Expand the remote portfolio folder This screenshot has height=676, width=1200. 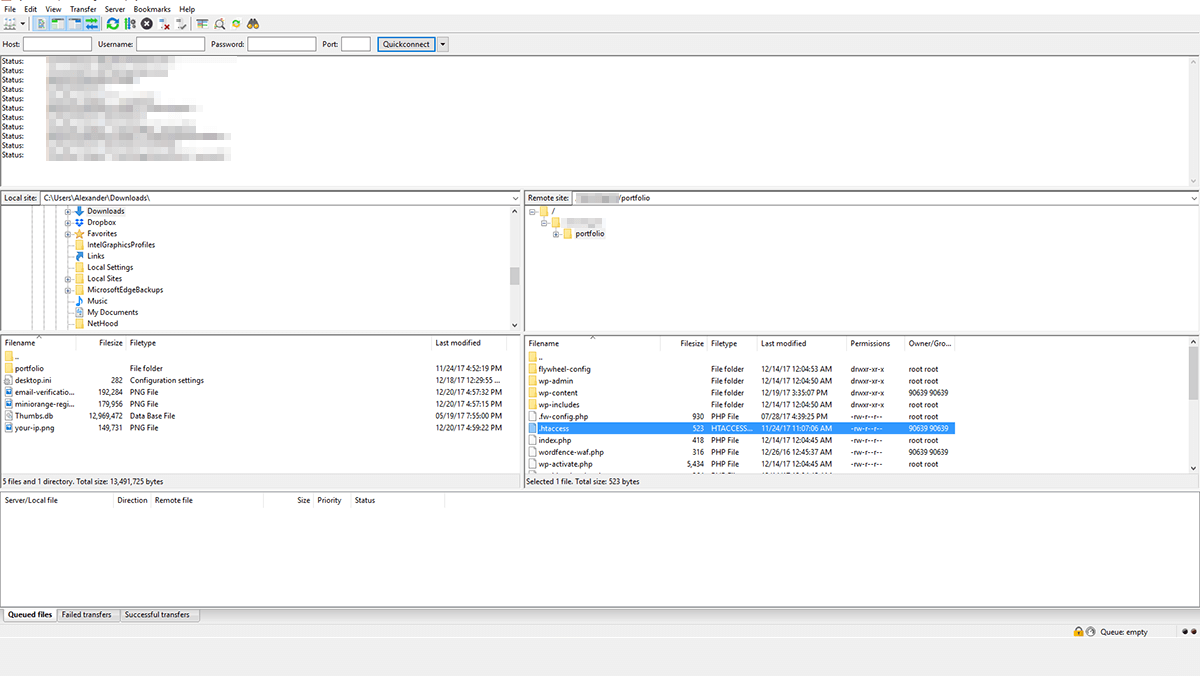[x=556, y=234]
